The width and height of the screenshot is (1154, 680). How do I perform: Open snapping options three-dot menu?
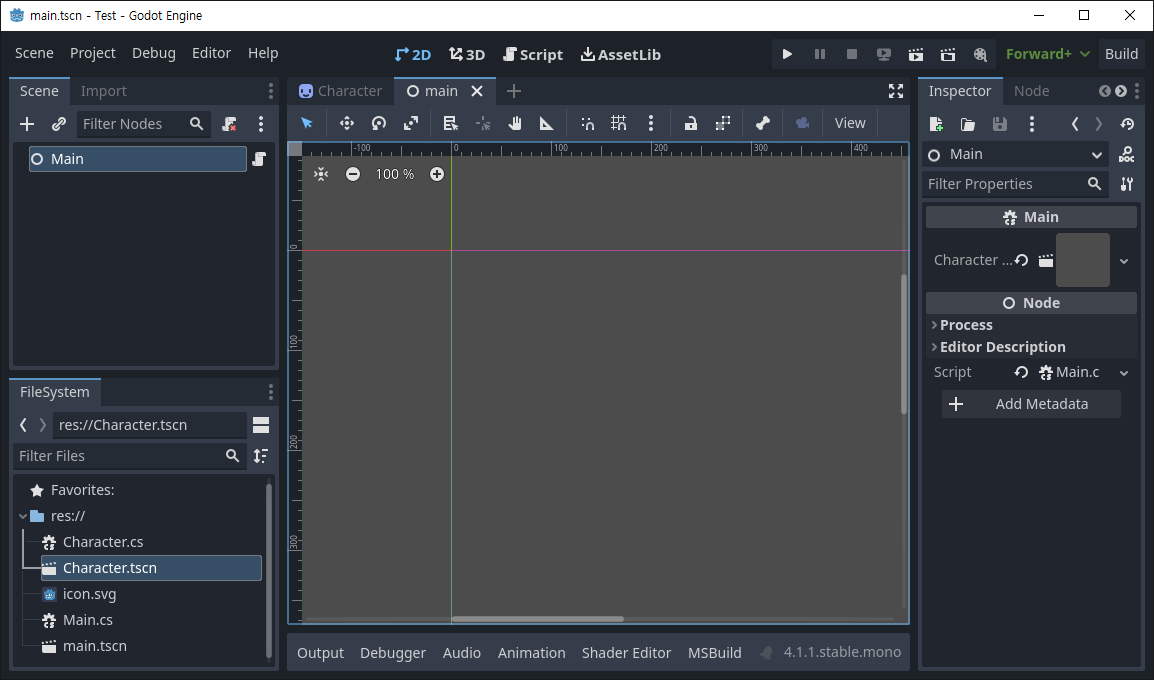651,123
